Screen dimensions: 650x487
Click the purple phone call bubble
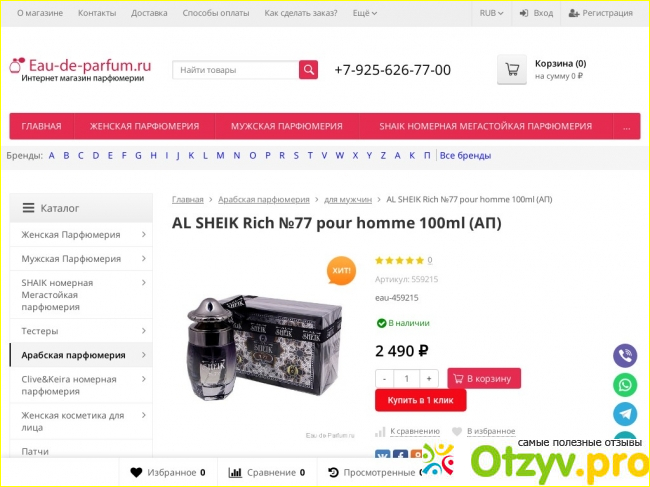coord(625,356)
